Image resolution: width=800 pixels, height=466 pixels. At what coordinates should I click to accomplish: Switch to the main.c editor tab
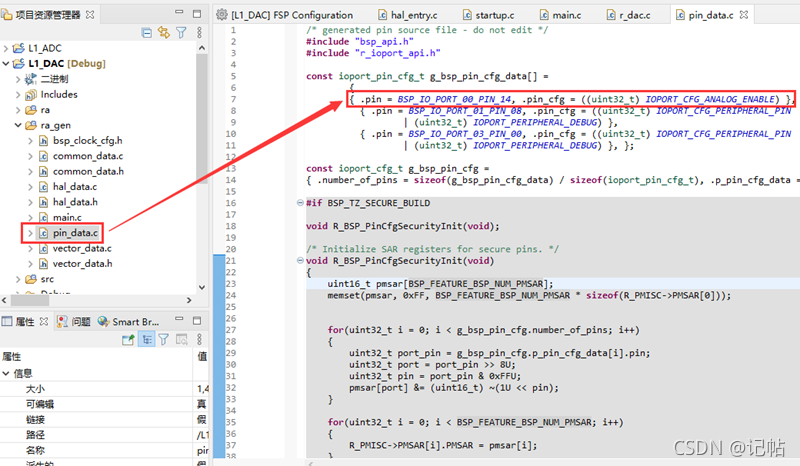click(561, 15)
